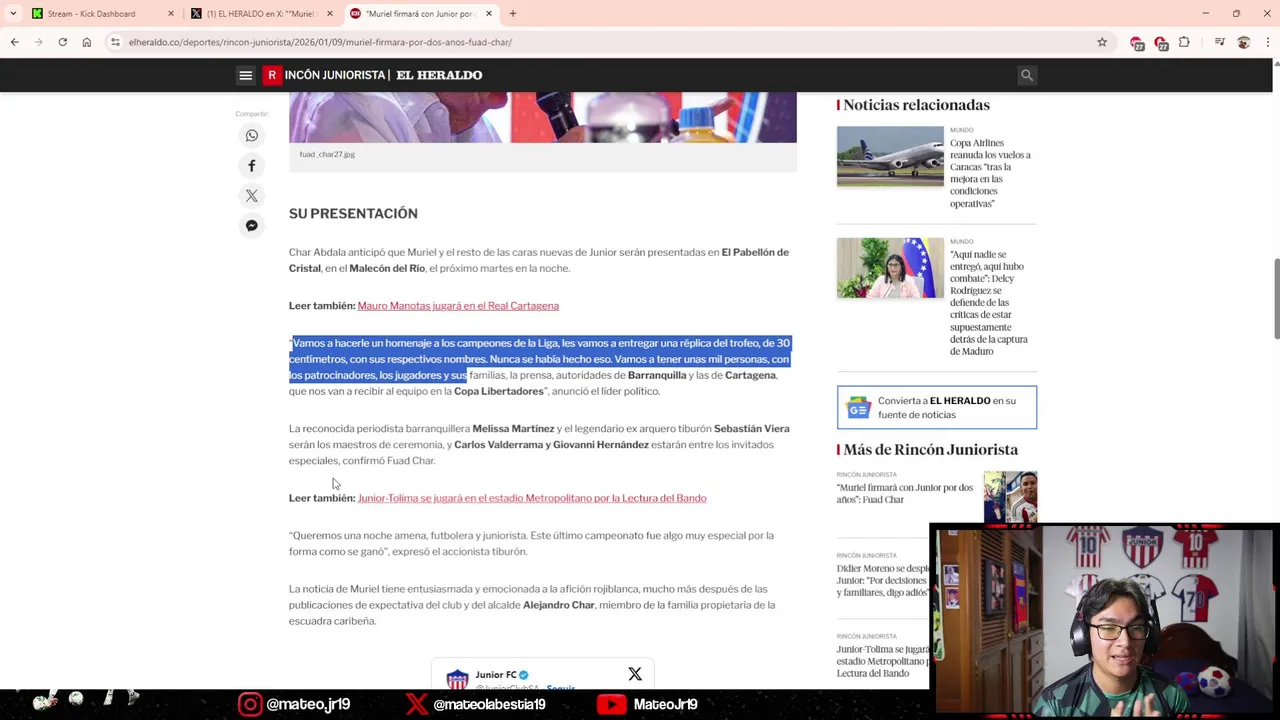This screenshot has width=1280, height=720.
Task: Open the site hamburger menu
Action: click(x=245, y=75)
